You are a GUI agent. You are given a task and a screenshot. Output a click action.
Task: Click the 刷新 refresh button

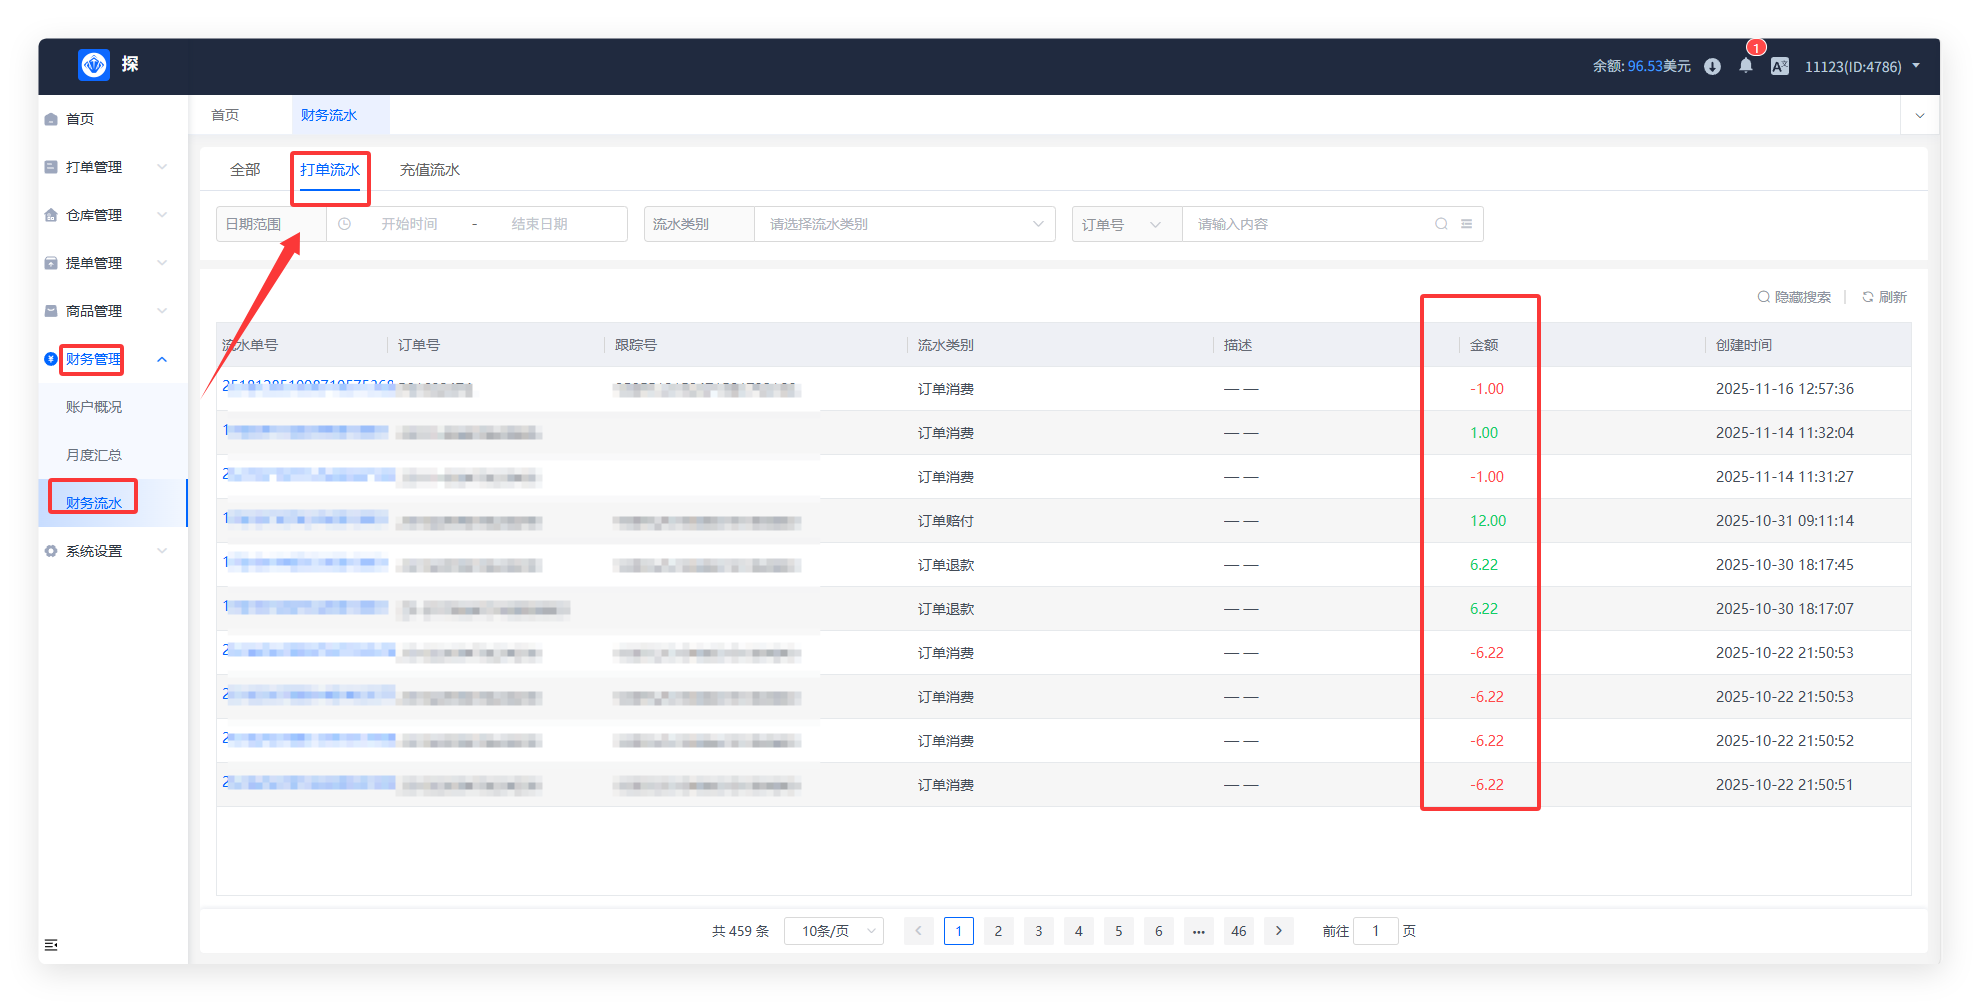1884,297
